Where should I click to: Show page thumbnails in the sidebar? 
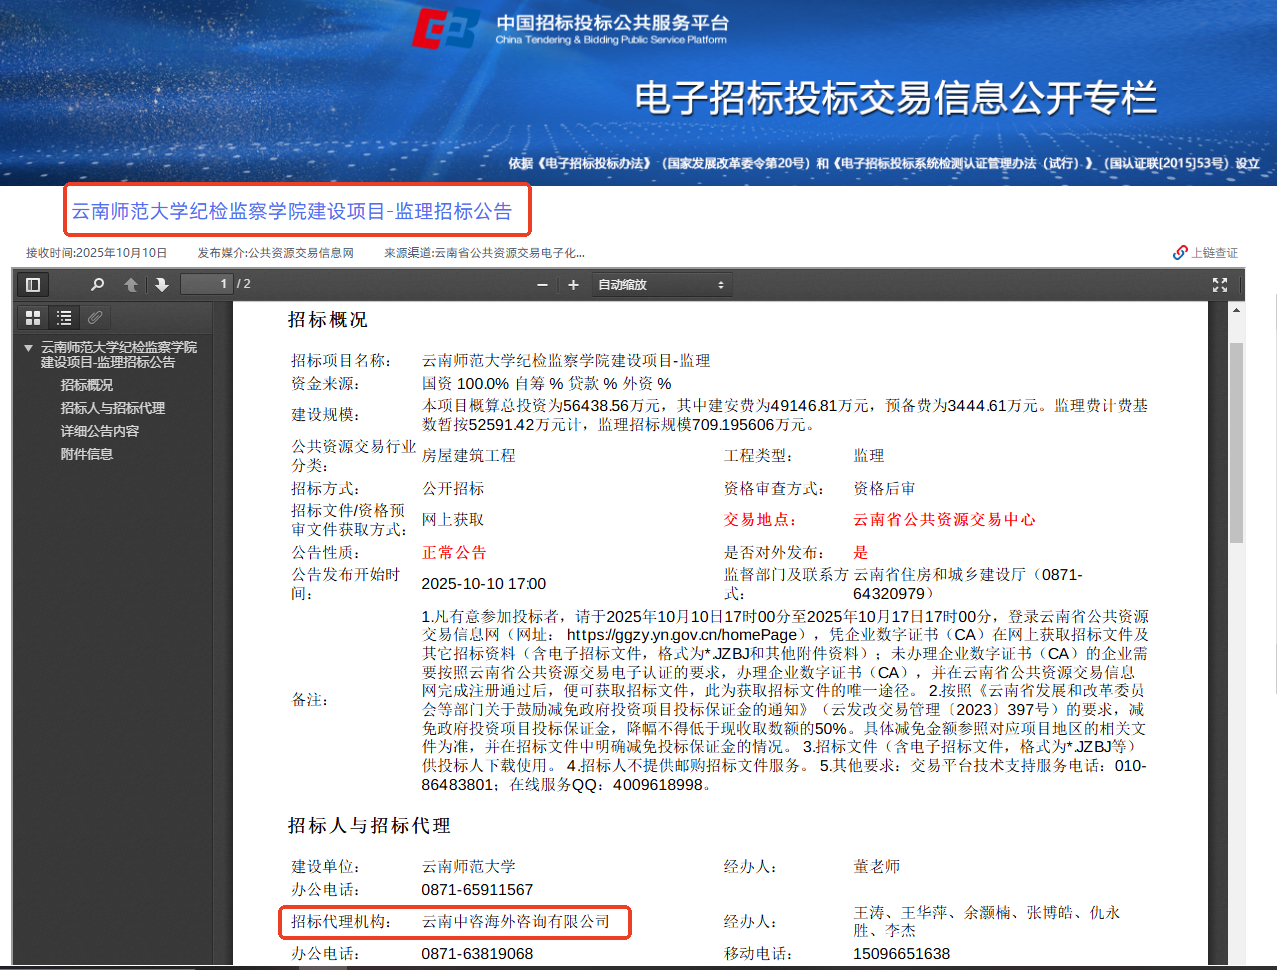[33, 318]
